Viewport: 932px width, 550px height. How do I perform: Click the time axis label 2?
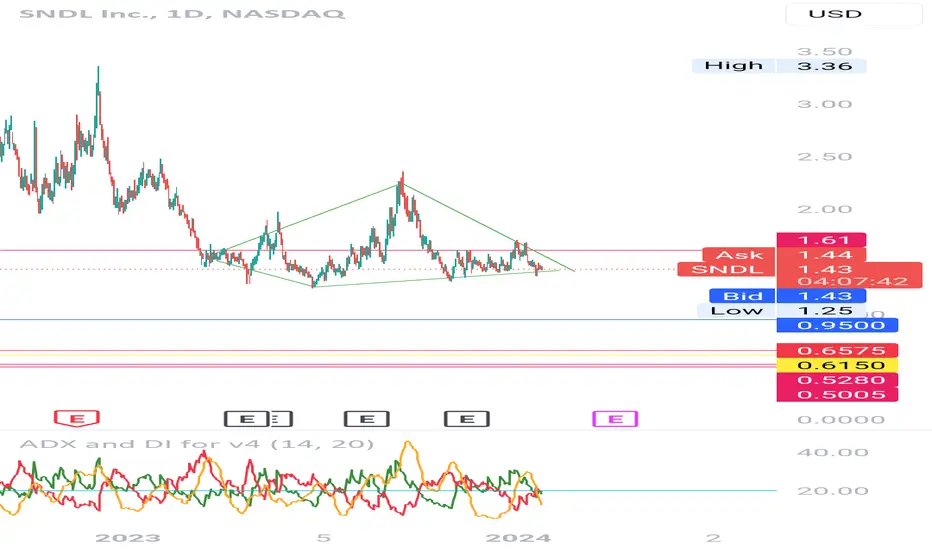point(713,538)
